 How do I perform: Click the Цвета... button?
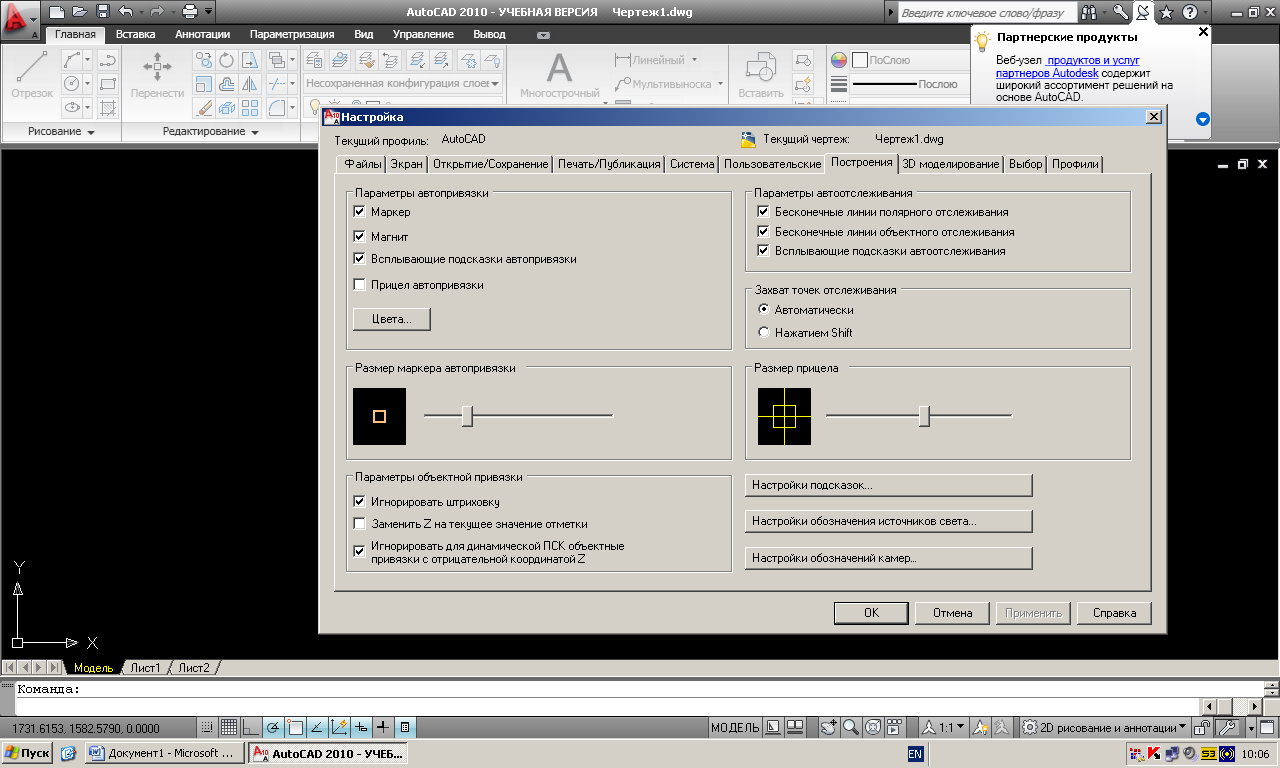click(x=391, y=319)
